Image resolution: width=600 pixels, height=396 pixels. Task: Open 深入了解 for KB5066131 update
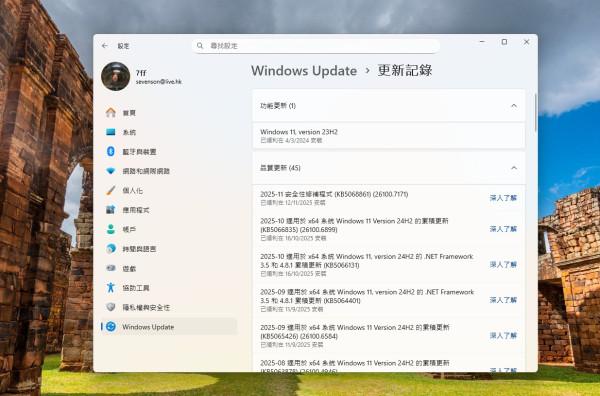[x=503, y=264]
